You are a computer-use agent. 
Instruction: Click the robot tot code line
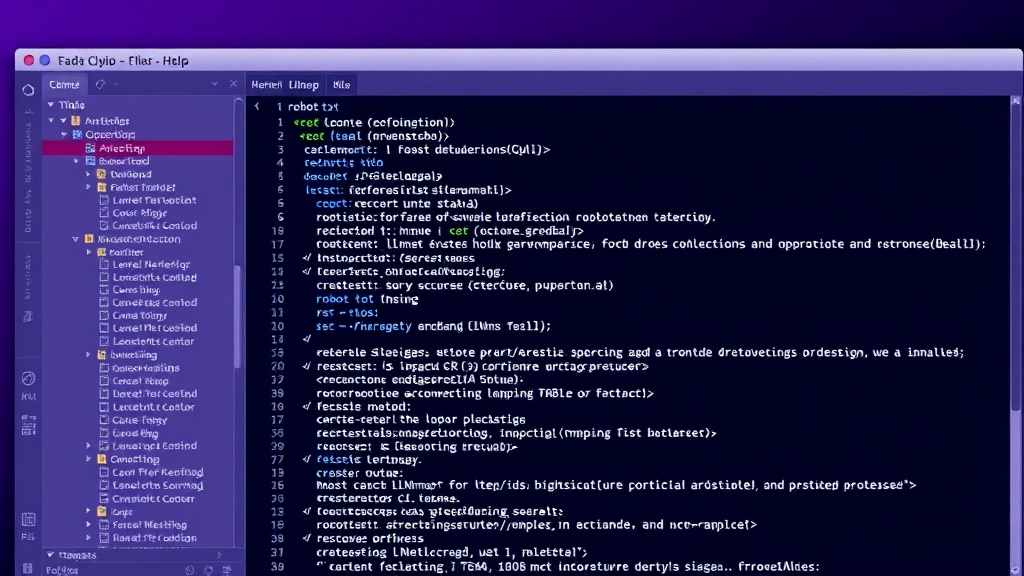click(367, 299)
